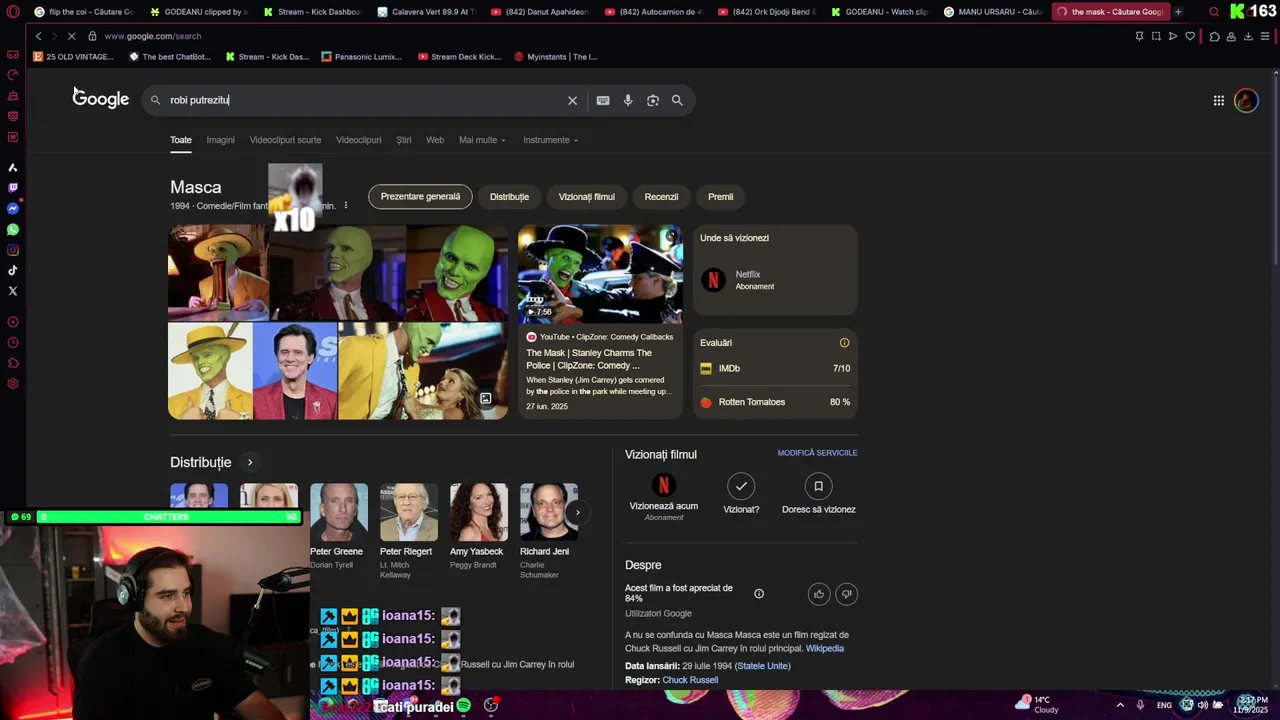This screenshot has width=1280, height=720.
Task: Open the Chuck Russell director link
Action: (x=690, y=680)
